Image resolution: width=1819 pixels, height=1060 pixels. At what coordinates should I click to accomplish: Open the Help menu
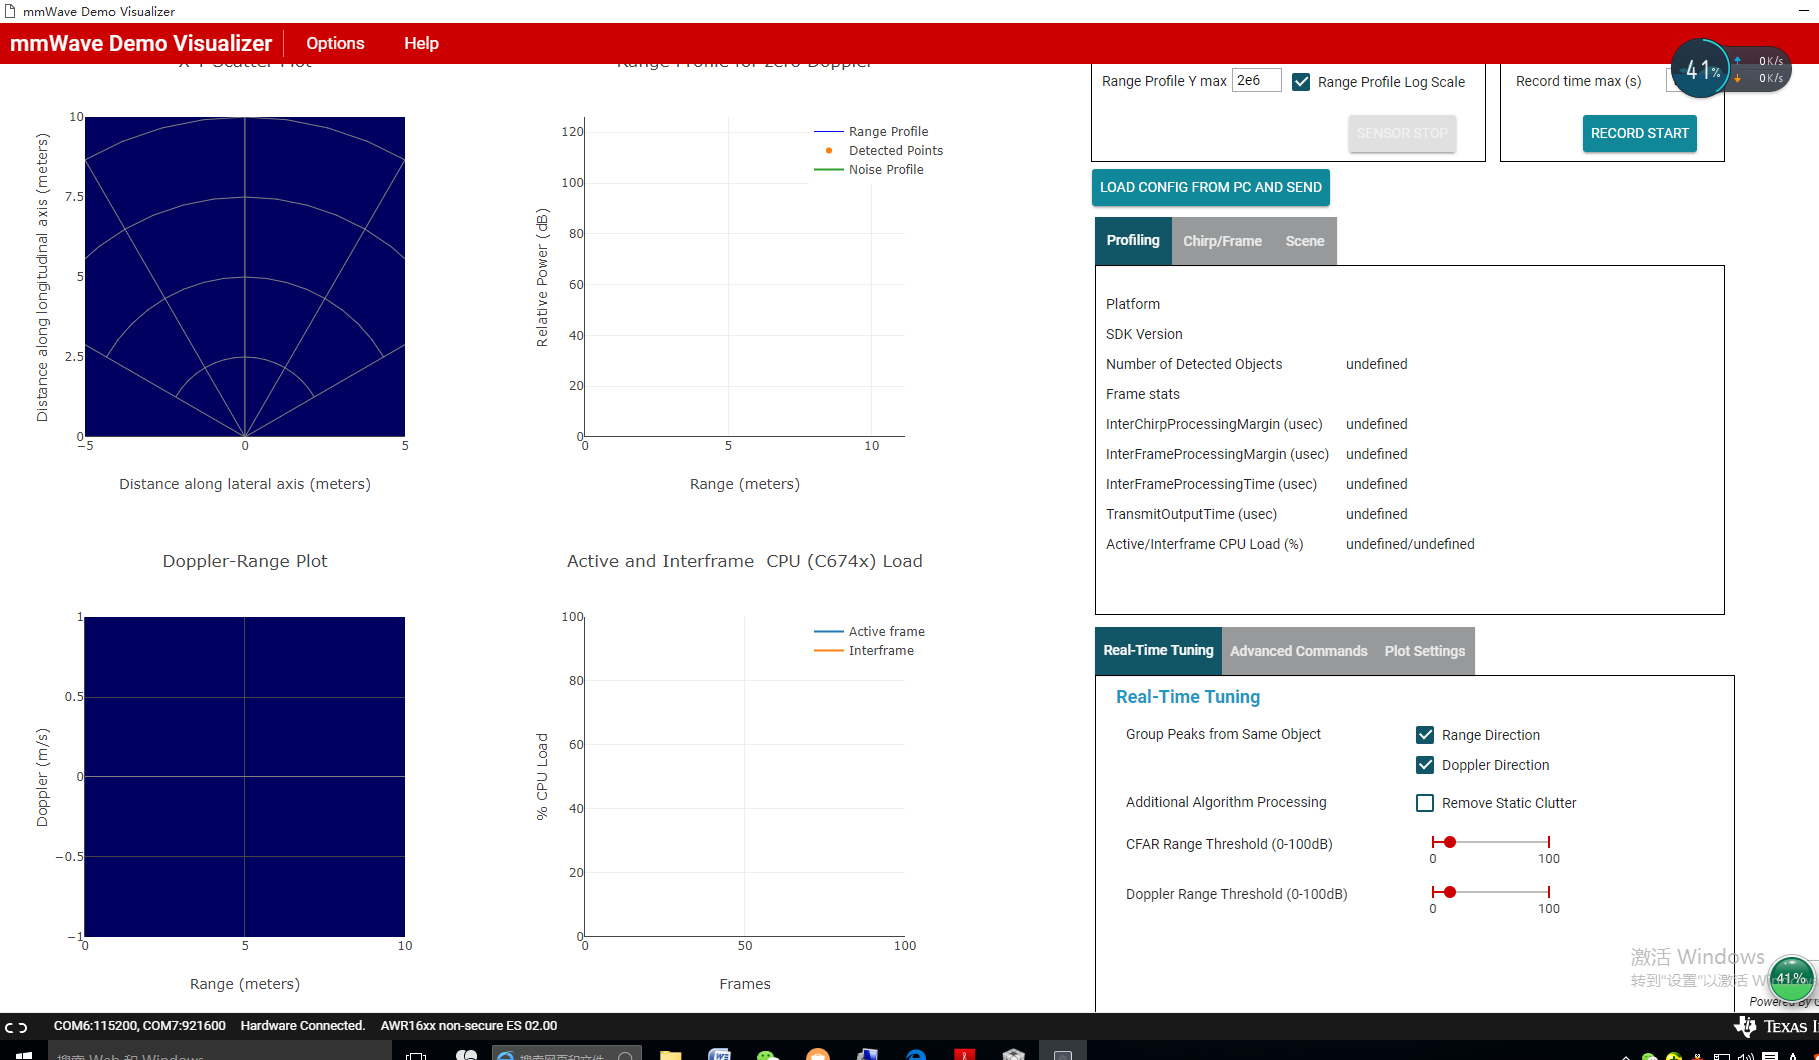pyautogui.click(x=421, y=43)
